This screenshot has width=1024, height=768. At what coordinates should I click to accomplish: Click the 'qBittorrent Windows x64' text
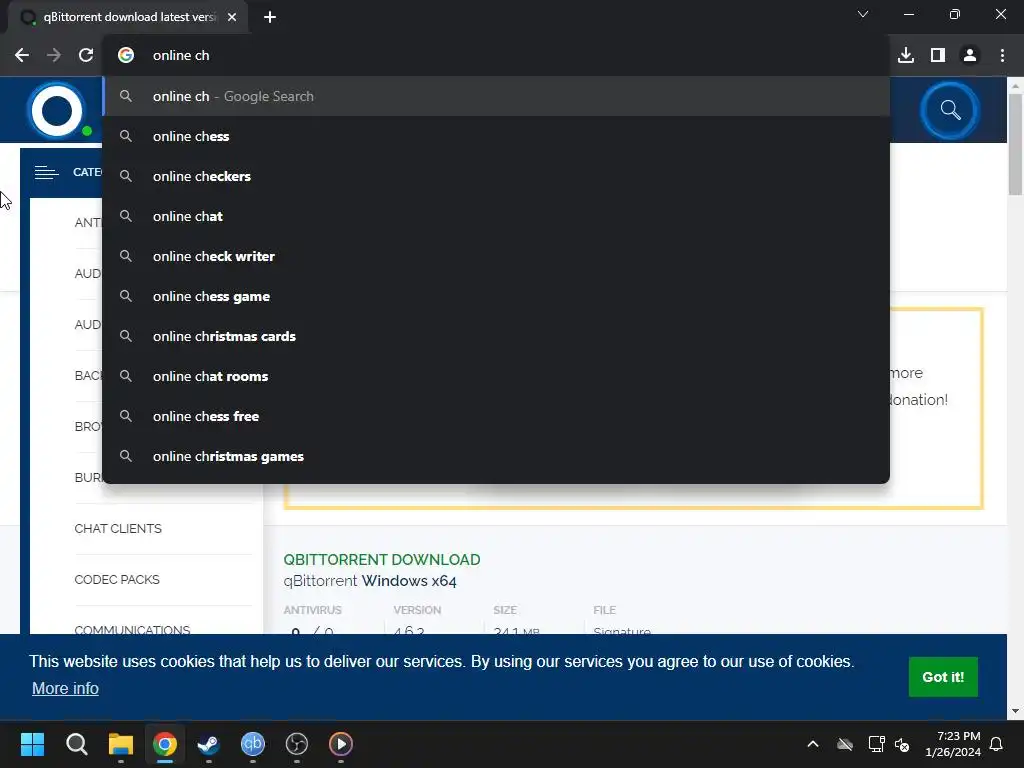(370, 581)
